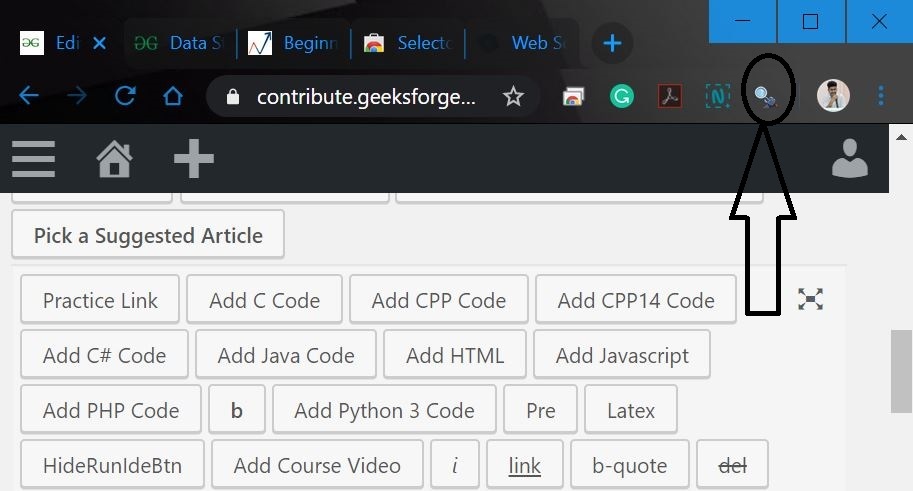Open the Grammarly extension icon
This screenshot has width=913, height=491.
622,97
